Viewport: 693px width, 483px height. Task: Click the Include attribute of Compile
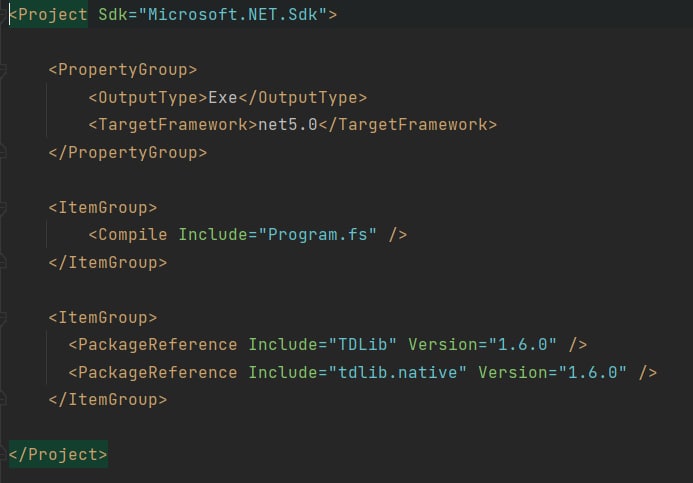click(x=213, y=234)
